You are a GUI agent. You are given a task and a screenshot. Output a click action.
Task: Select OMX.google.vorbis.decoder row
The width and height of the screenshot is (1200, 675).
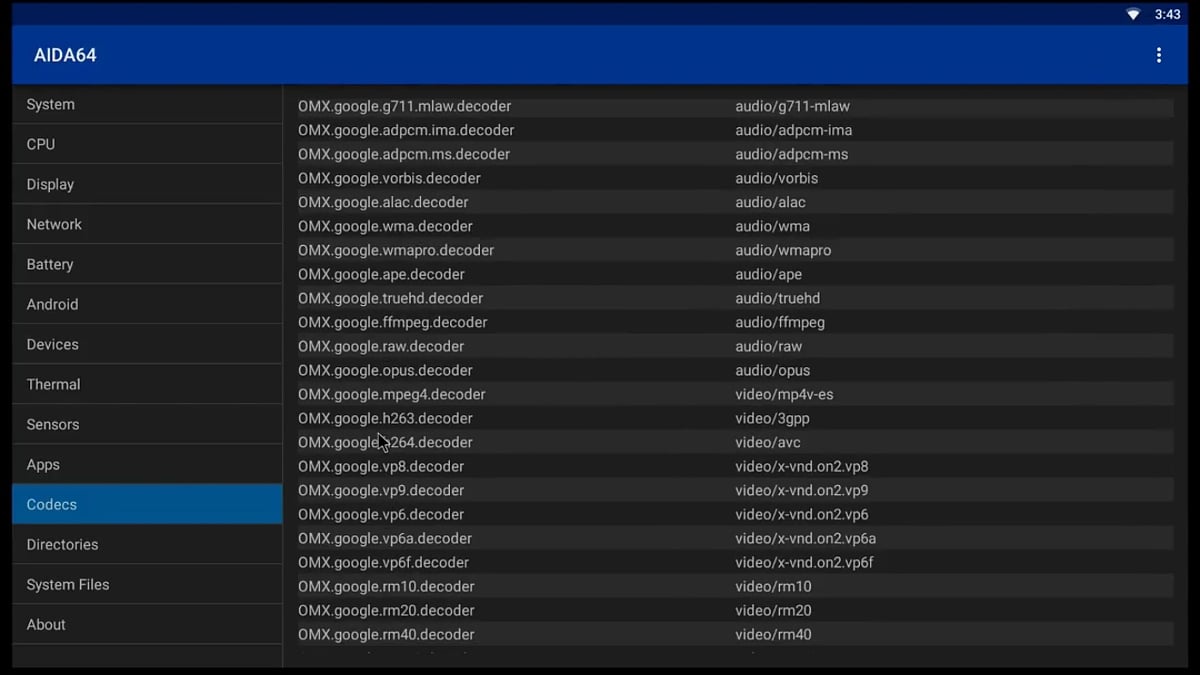[735, 178]
